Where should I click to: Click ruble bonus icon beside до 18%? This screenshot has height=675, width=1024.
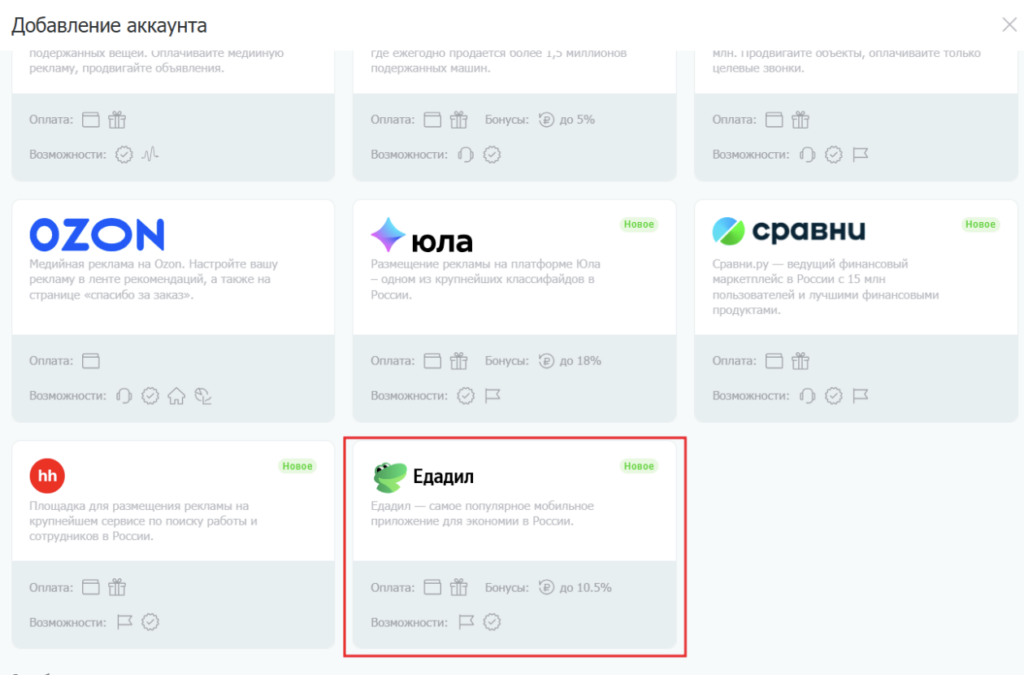[546, 361]
